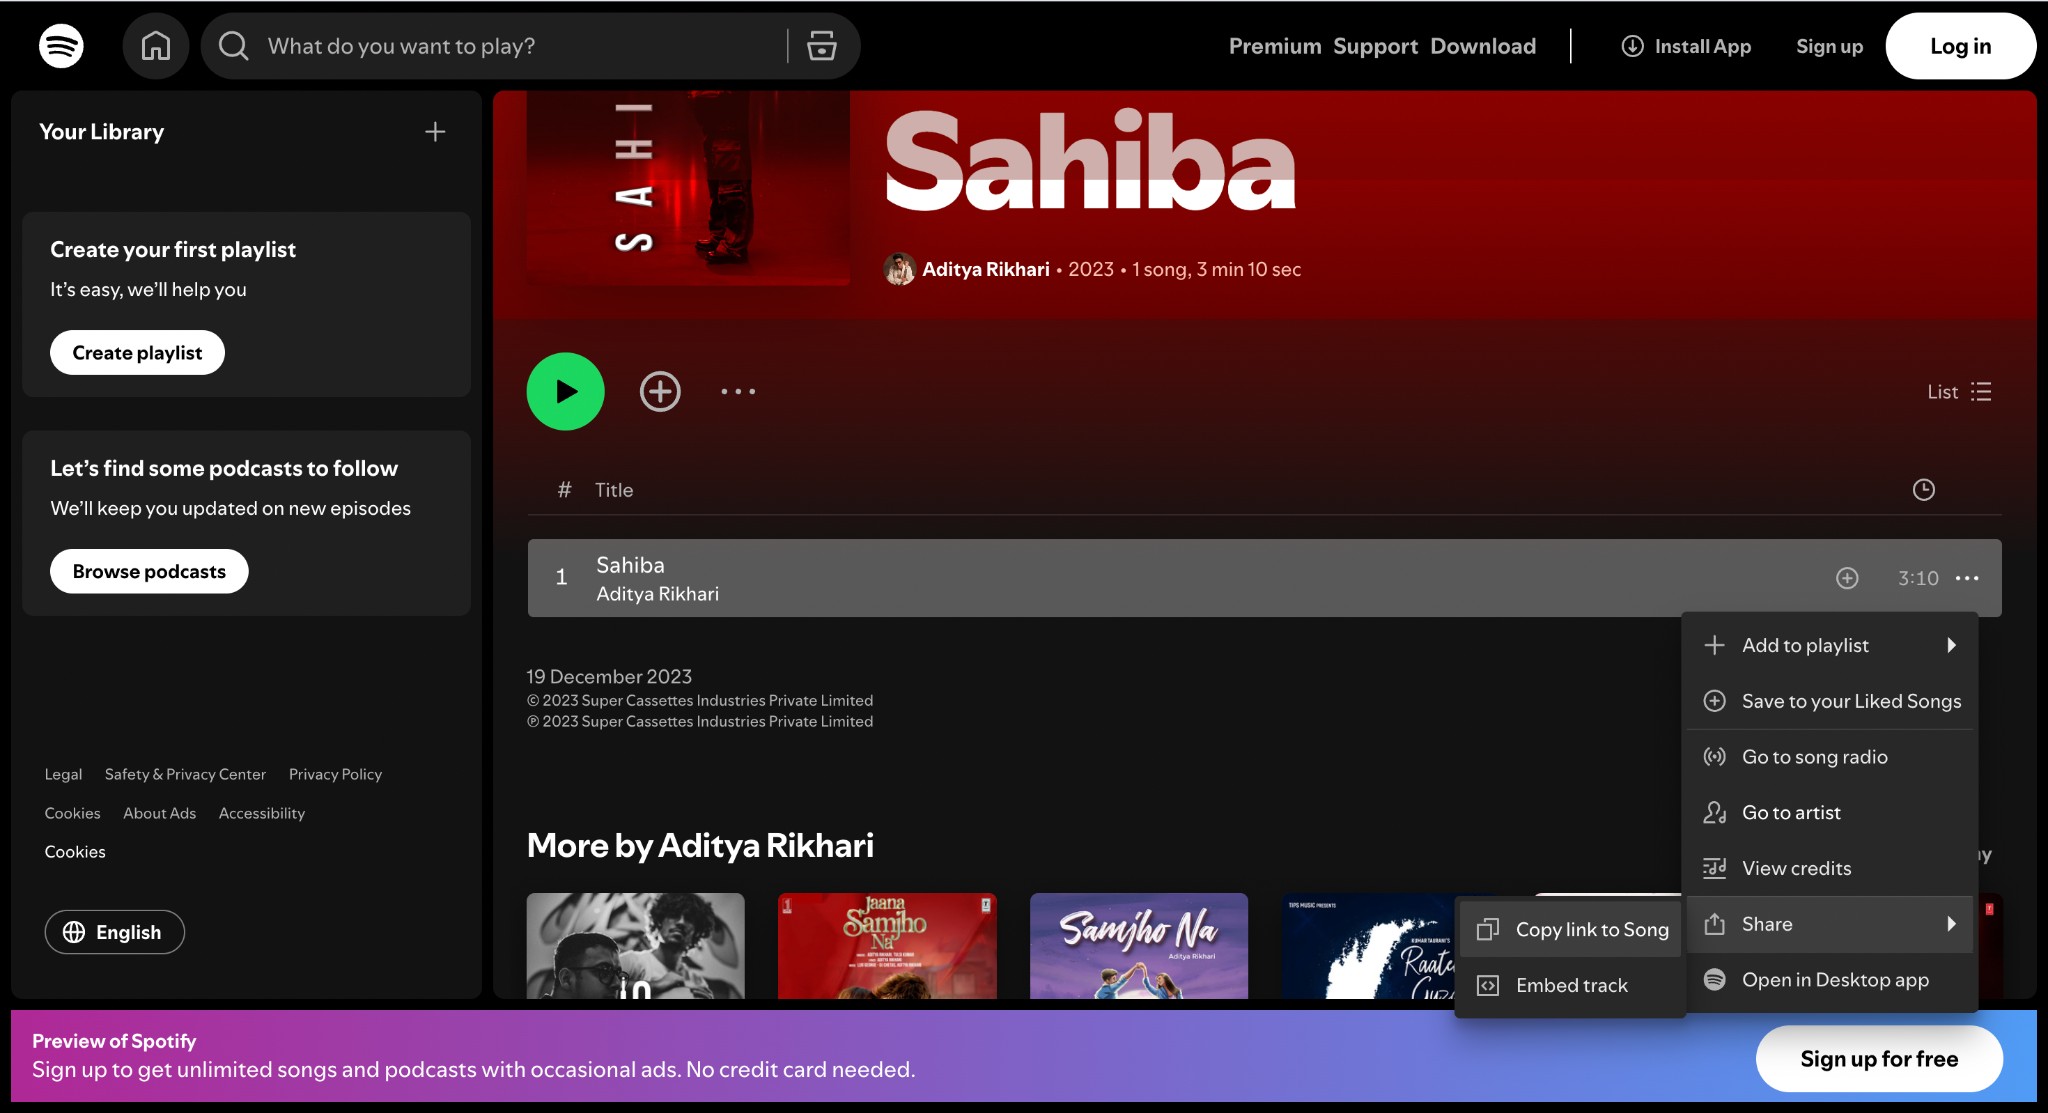Open the Browse icon in search bar
2048x1113 pixels.
point(822,46)
